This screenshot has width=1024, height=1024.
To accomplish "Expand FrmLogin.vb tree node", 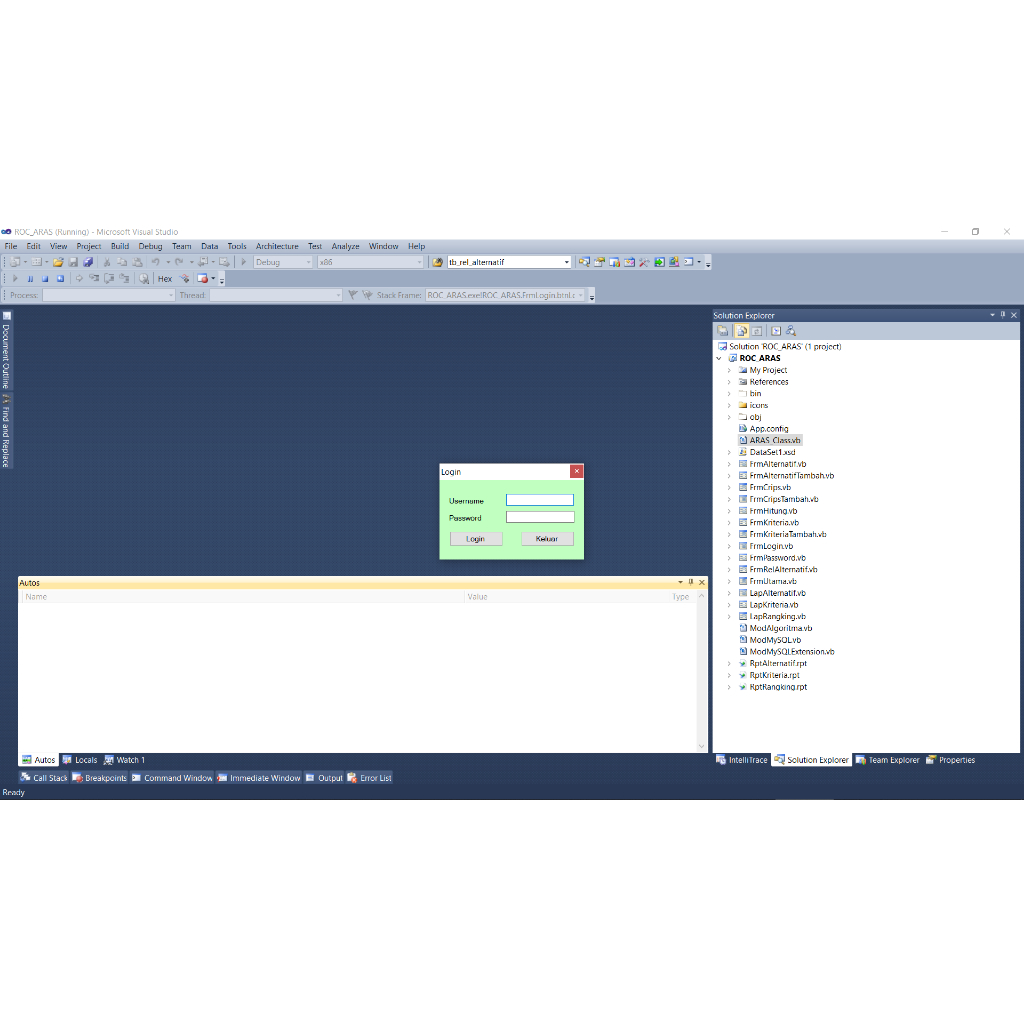I will [729, 546].
